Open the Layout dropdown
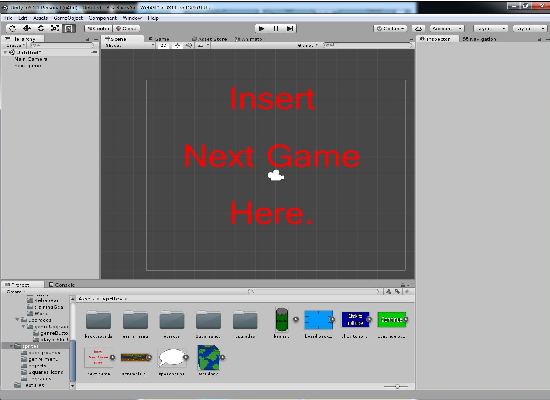Image resolution: width=550 pixels, height=400 pixels. point(530,28)
